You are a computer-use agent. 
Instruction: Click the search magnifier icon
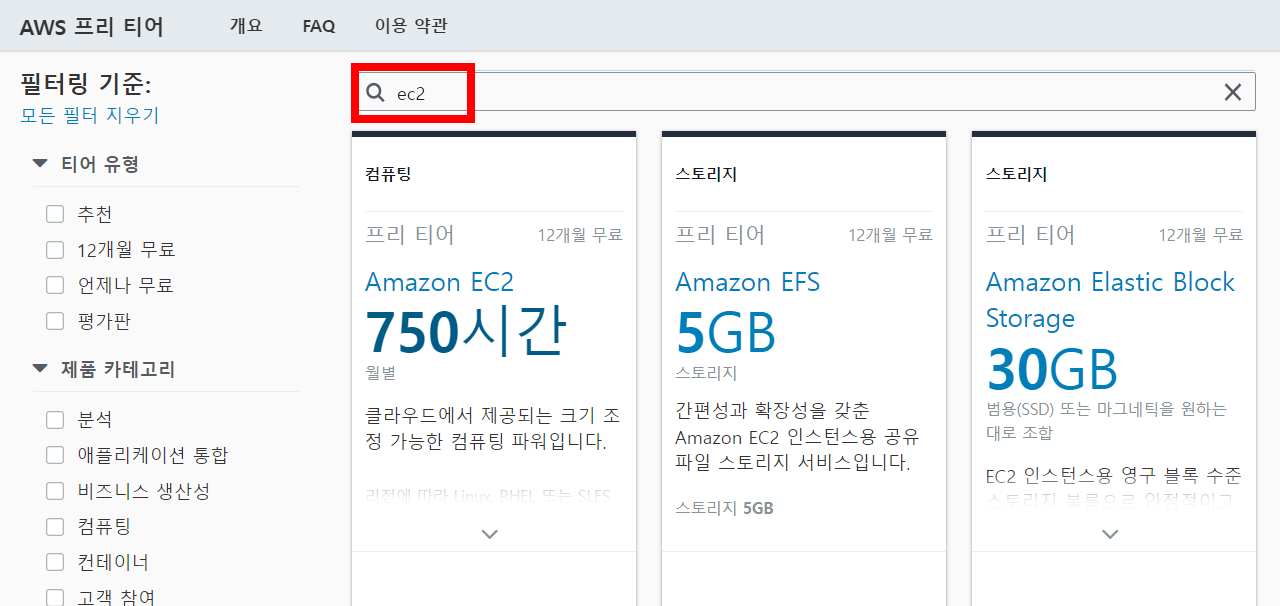click(x=375, y=93)
